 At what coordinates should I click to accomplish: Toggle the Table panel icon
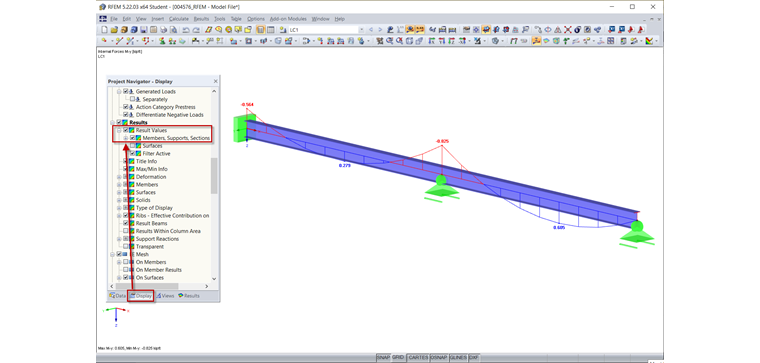coord(270,30)
